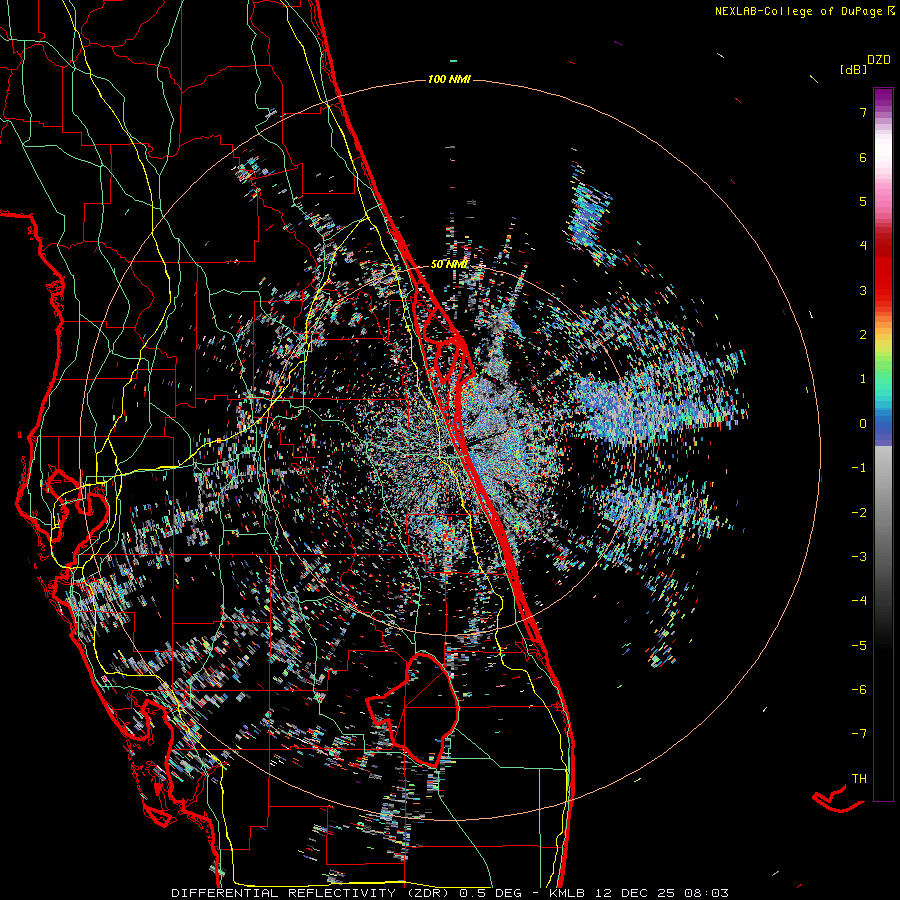Click the DZD legend title
900x900 pixels.
(x=879, y=60)
